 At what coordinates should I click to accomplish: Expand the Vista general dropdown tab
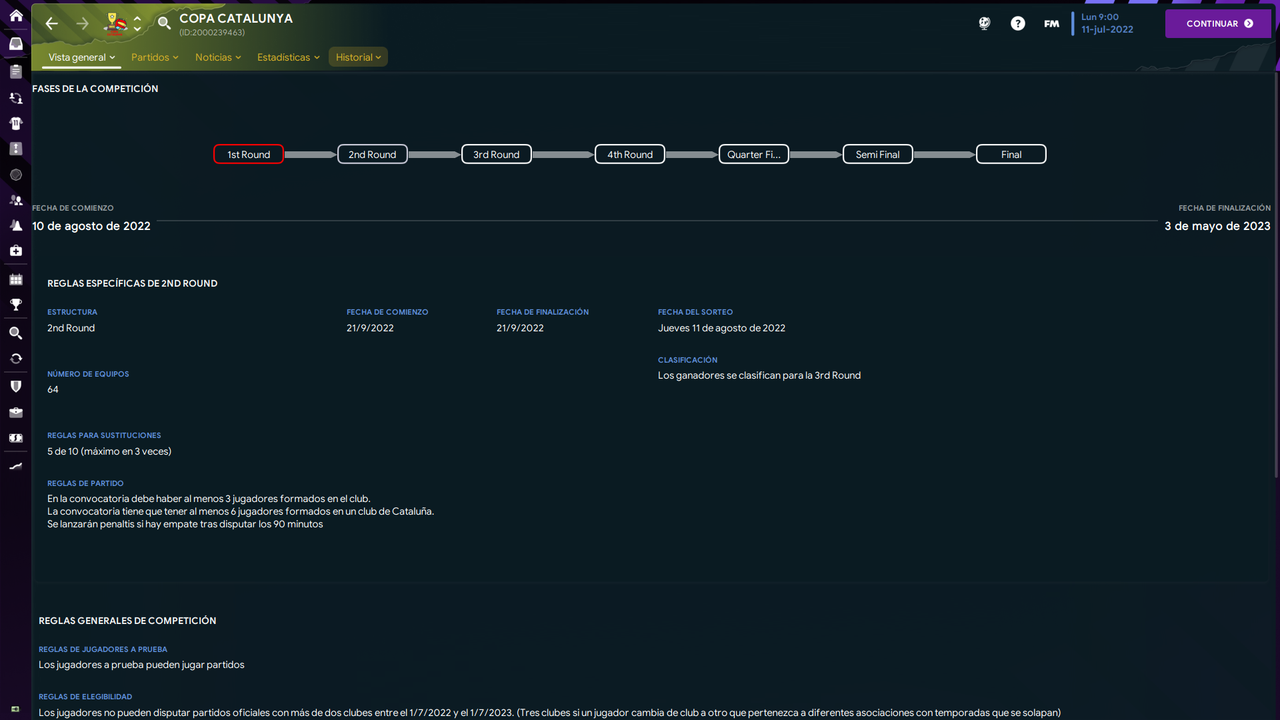coord(81,57)
